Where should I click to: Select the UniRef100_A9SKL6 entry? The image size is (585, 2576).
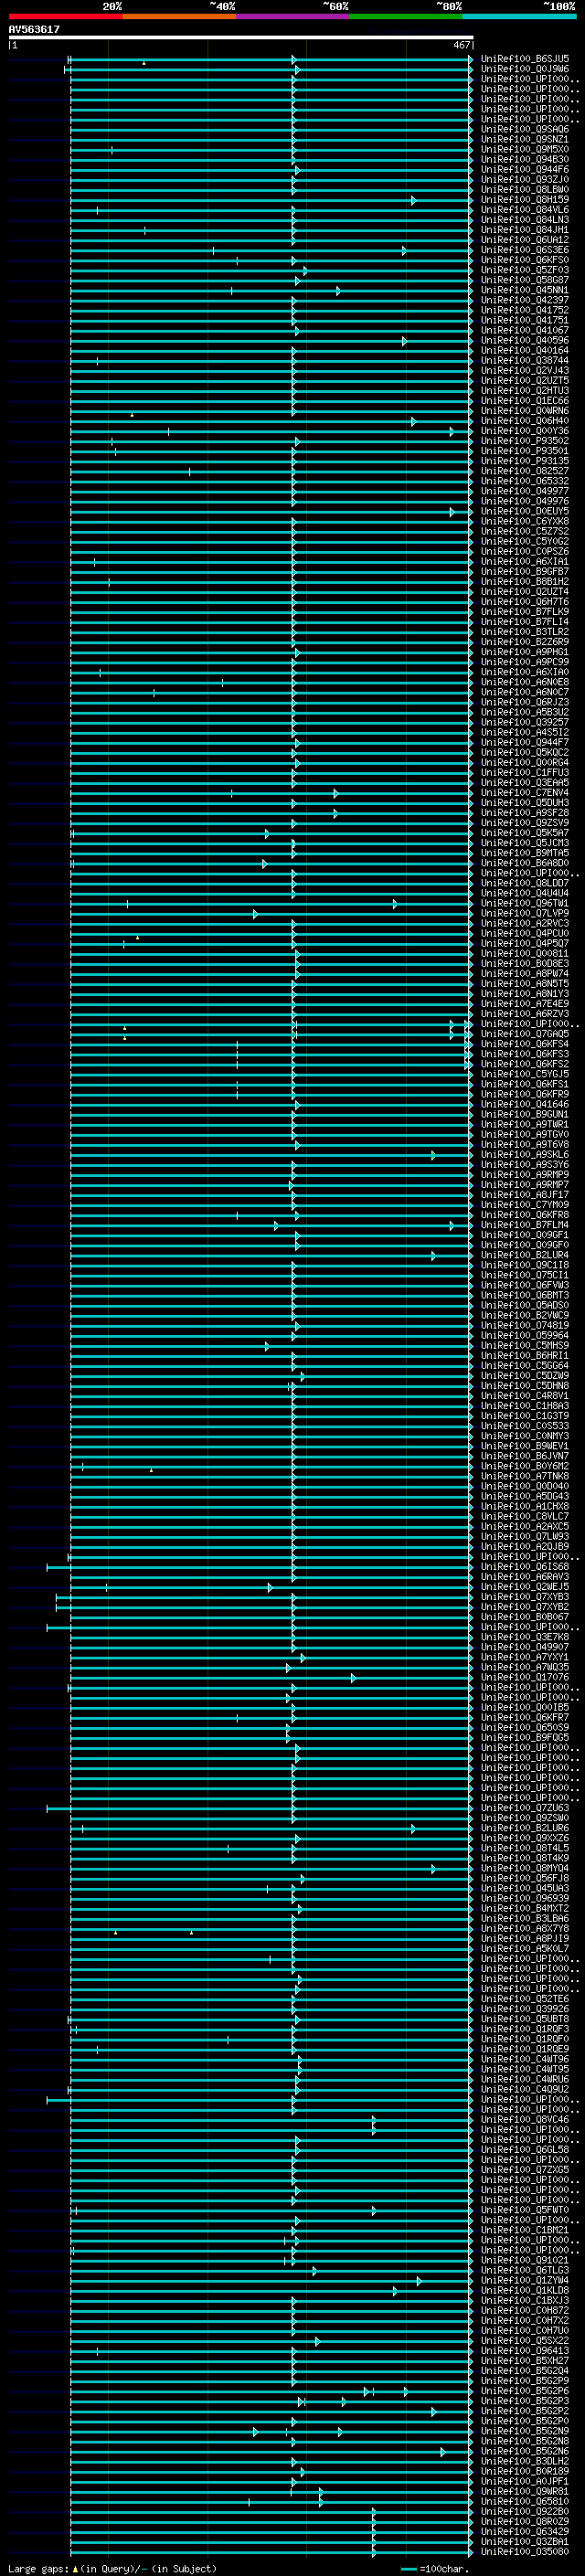pyautogui.click(x=525, y=1155)
